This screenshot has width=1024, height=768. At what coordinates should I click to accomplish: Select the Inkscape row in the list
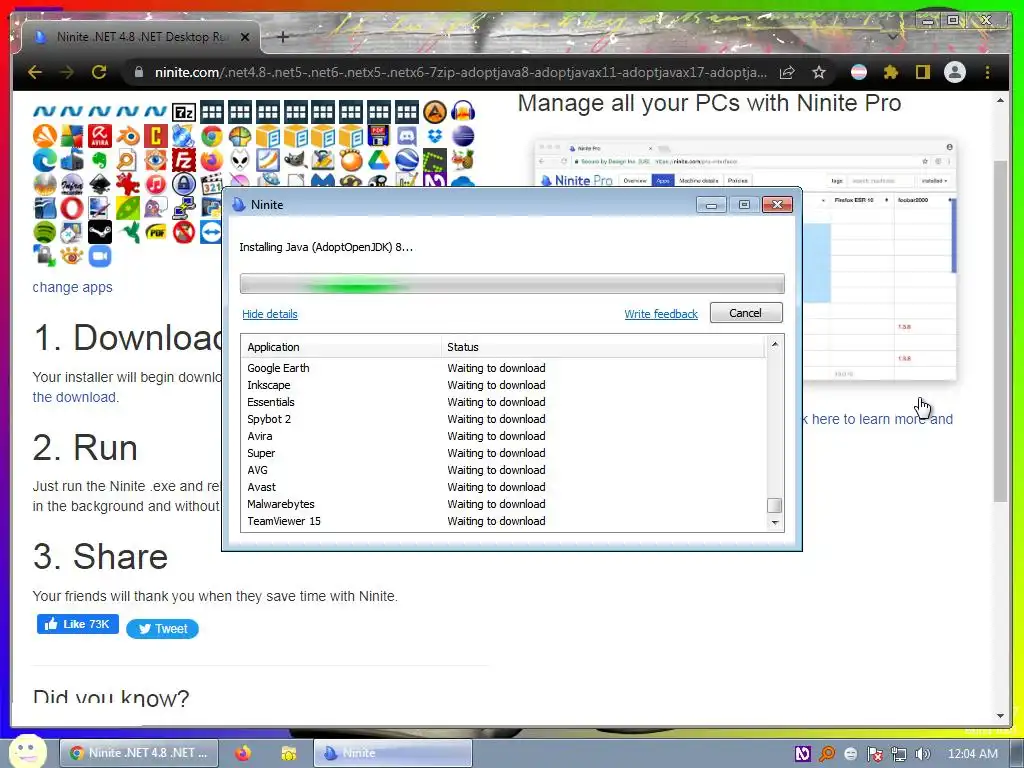tap(503, 385)
